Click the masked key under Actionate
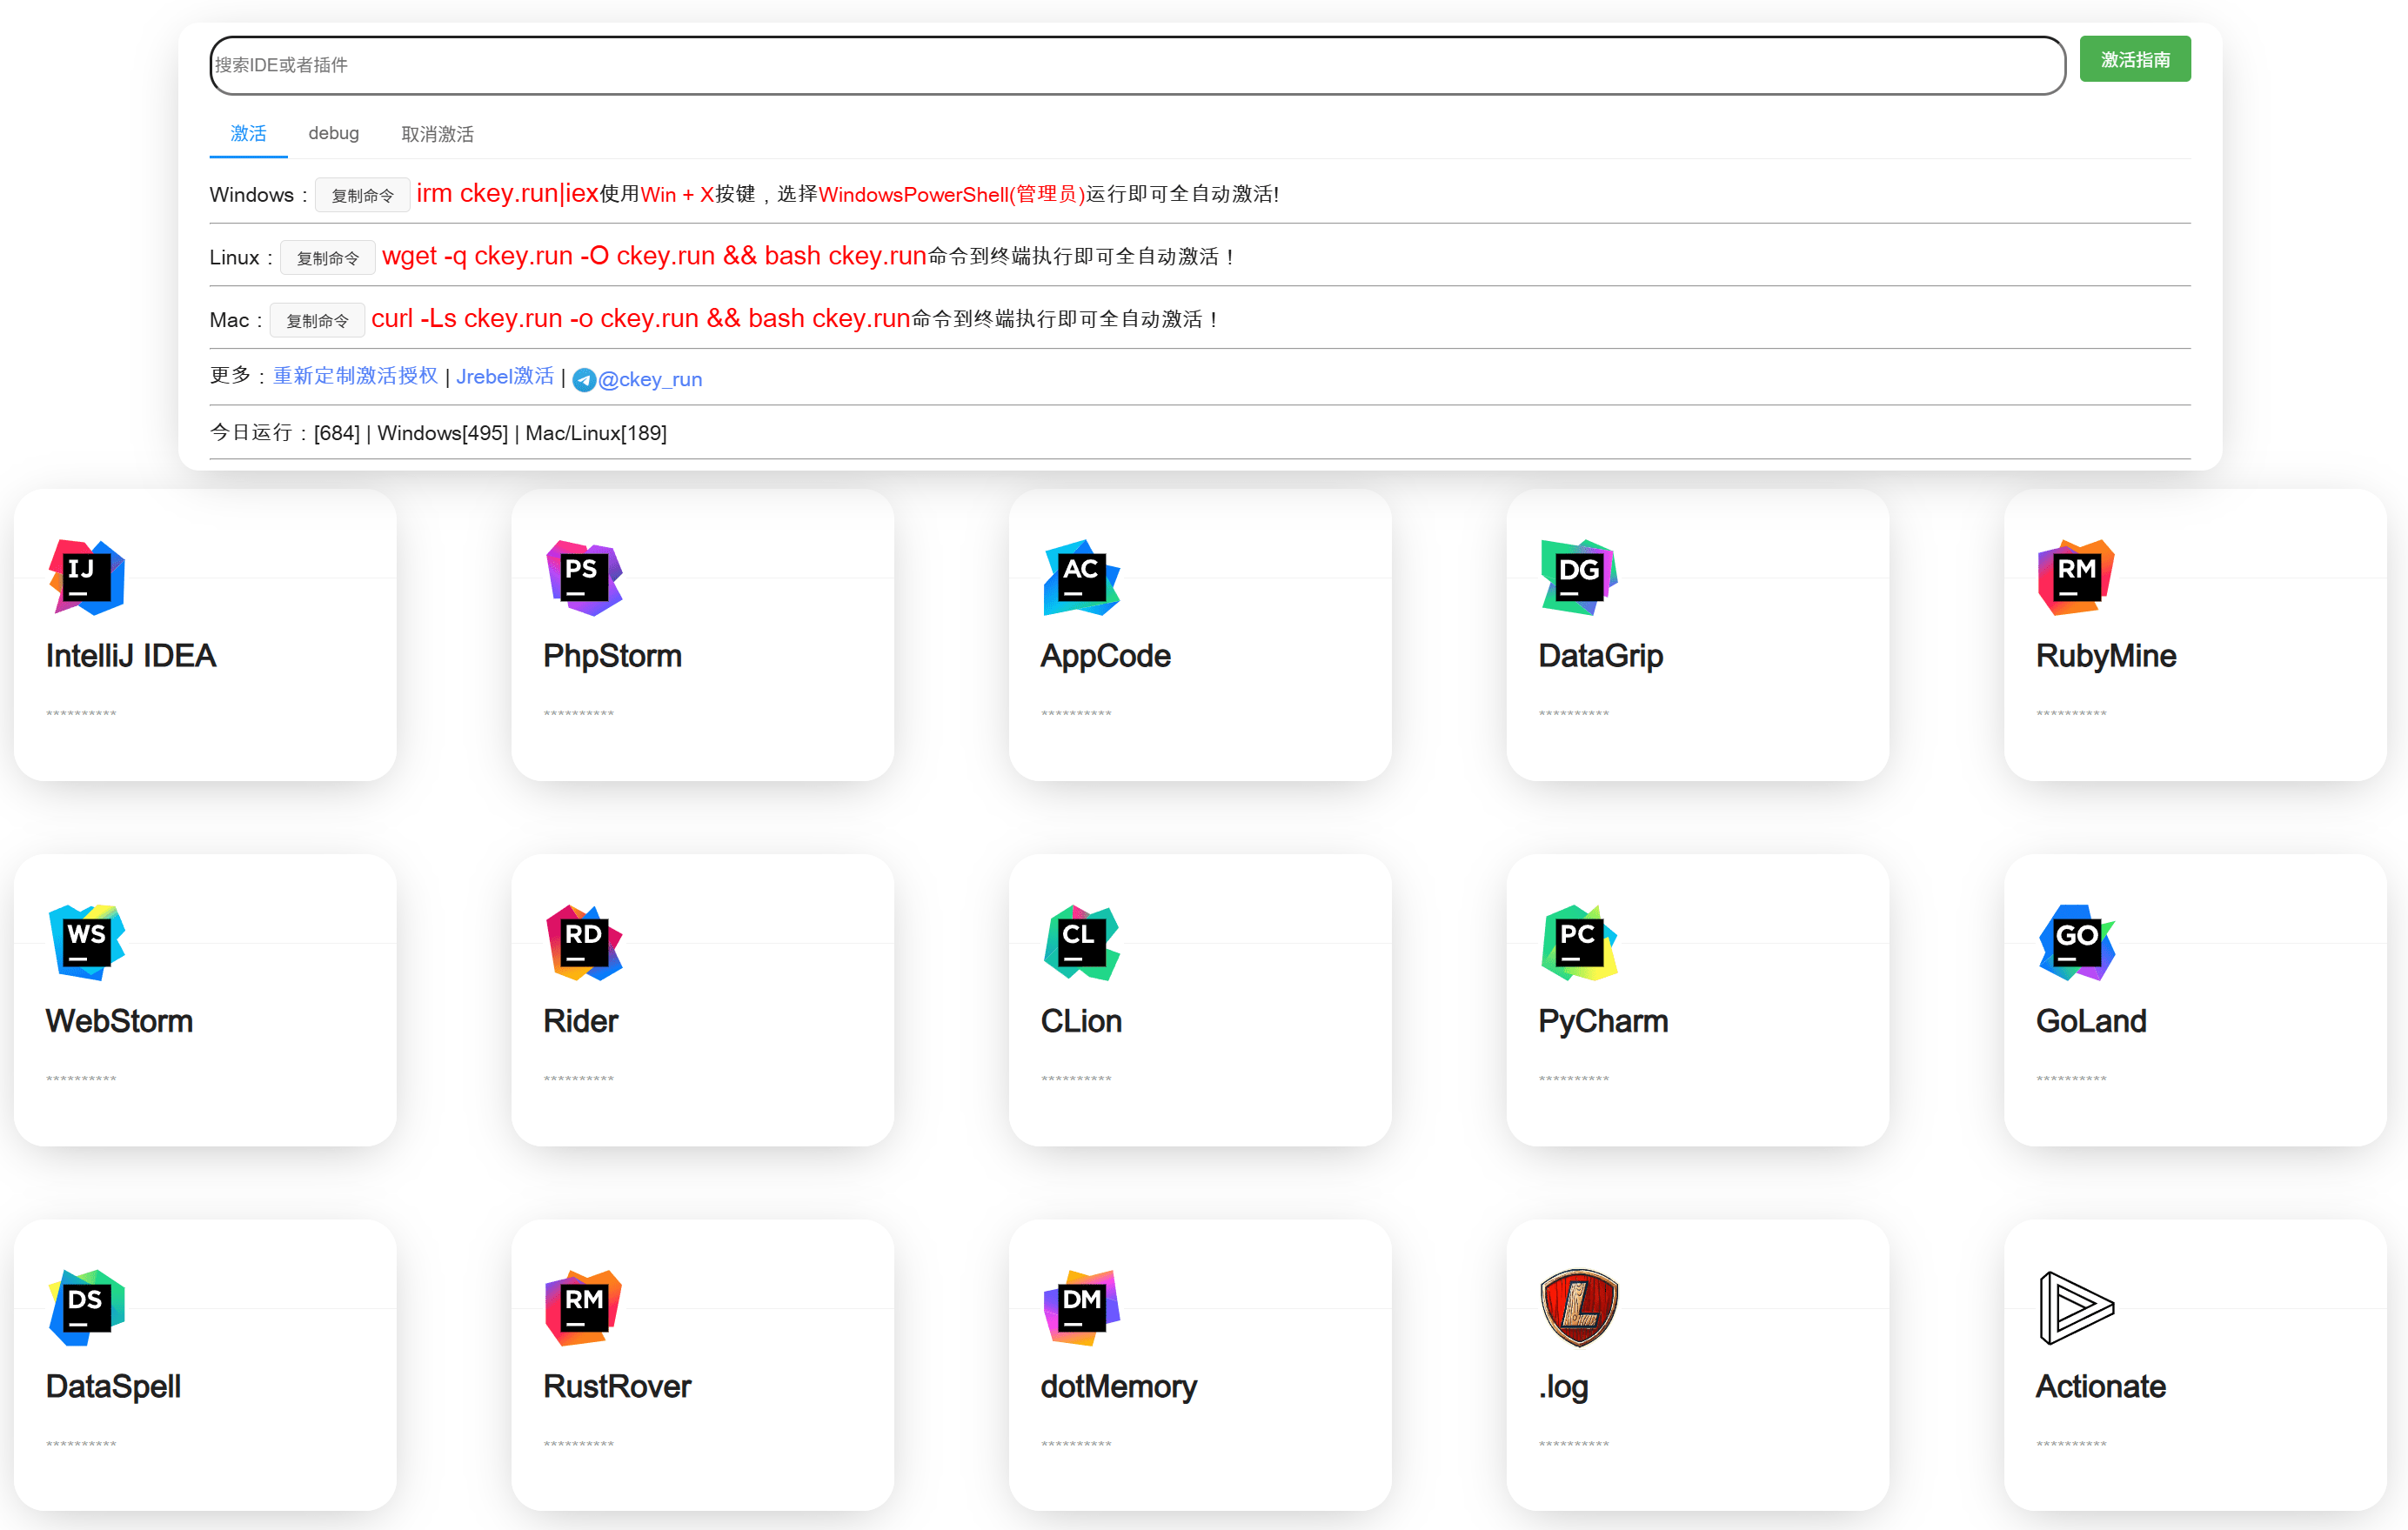 tap(2071, 1443)
